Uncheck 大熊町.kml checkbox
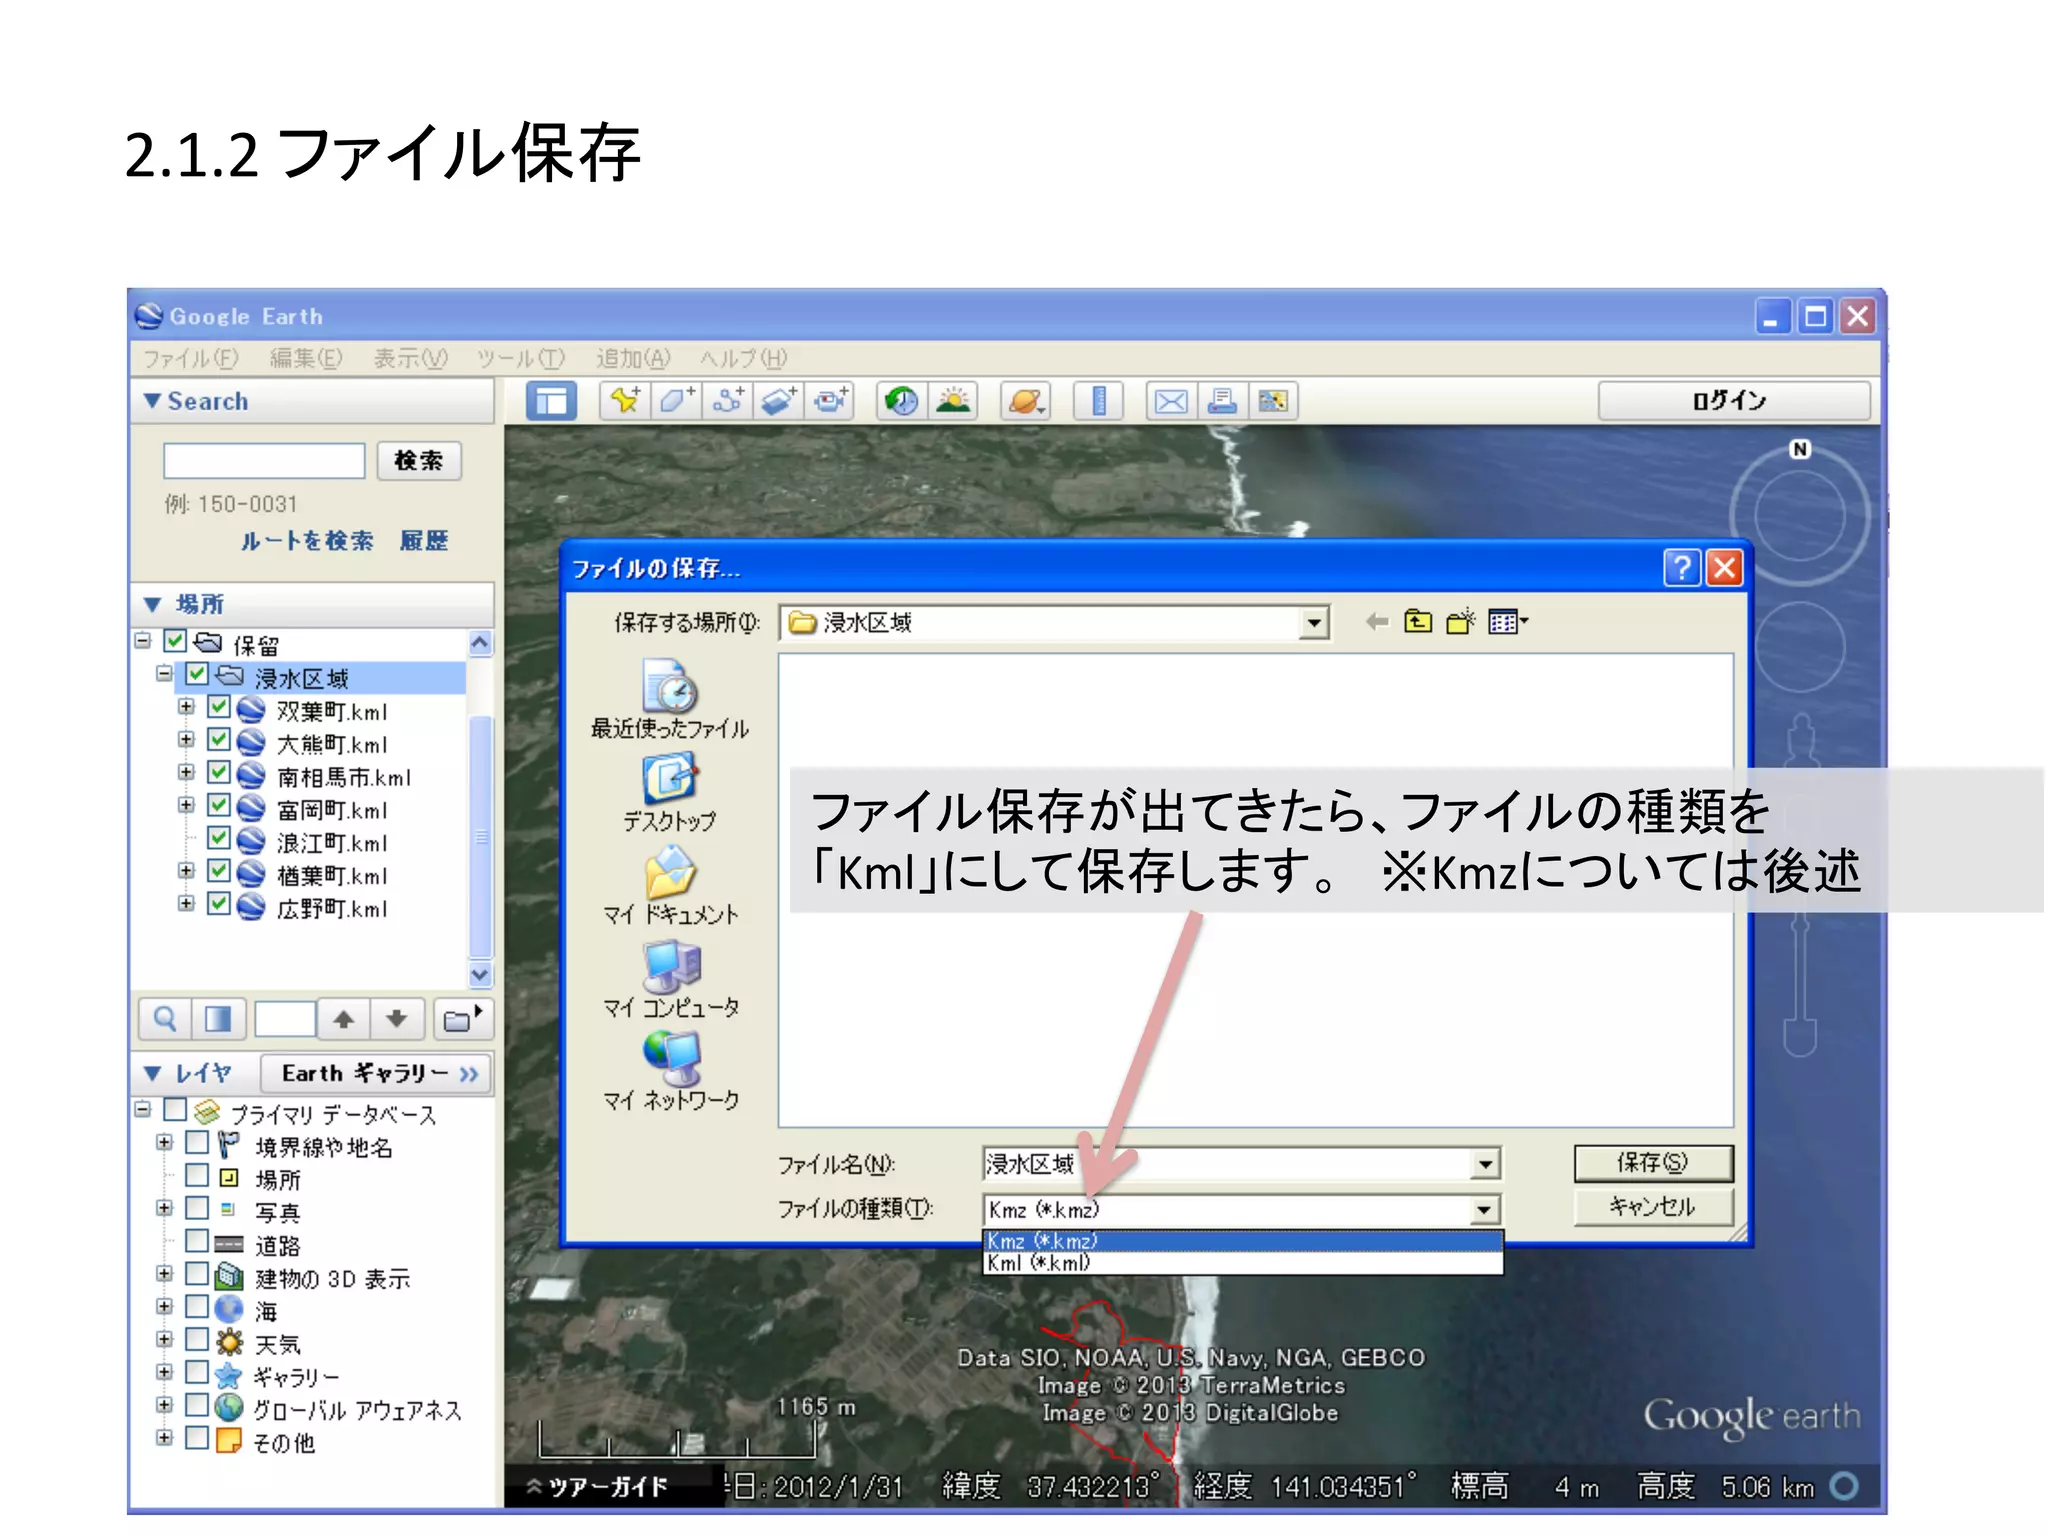 219,741
